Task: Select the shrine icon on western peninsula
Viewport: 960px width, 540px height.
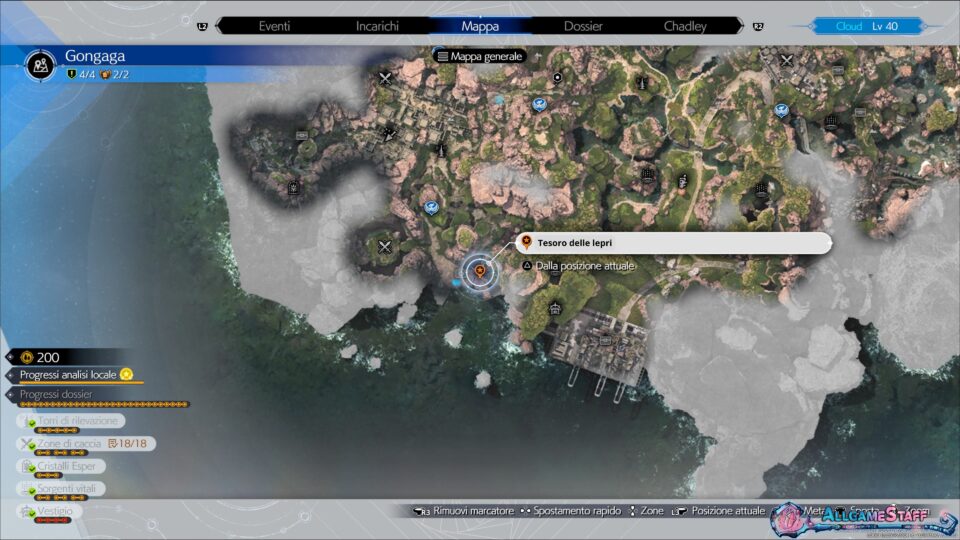Action: [x=294, y=186]
